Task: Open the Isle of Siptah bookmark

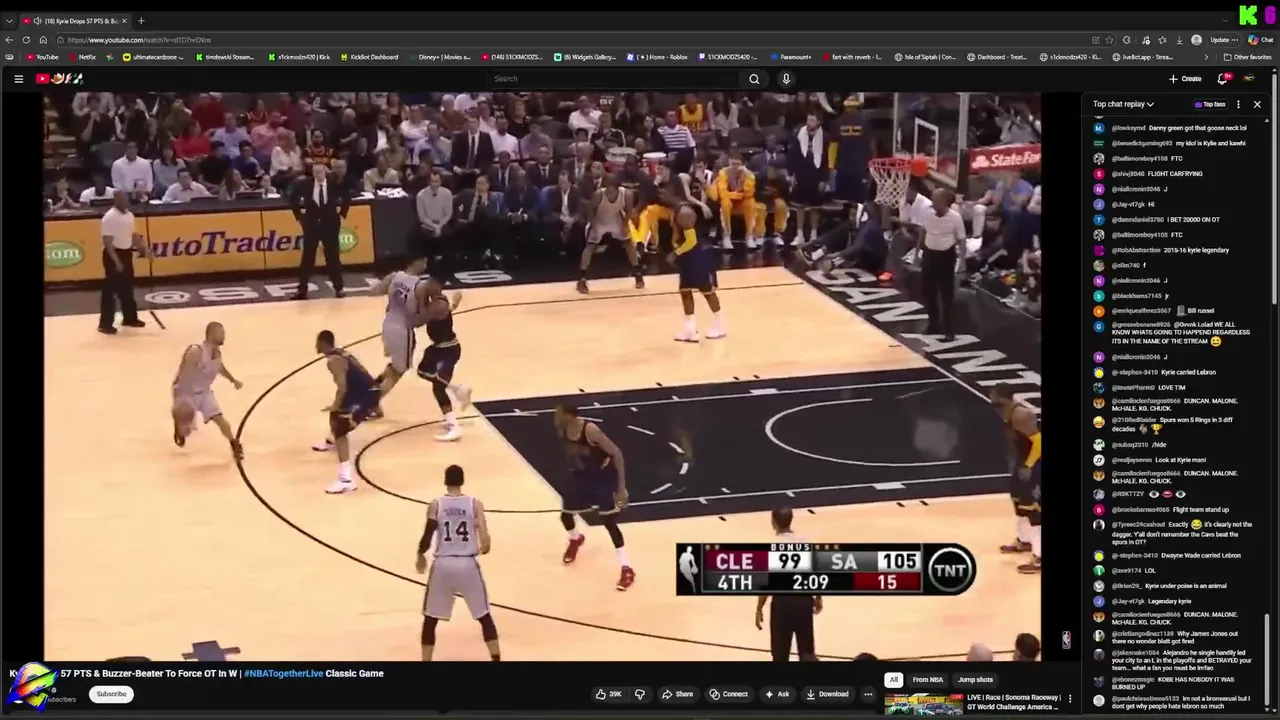Action: click(926, 57)
